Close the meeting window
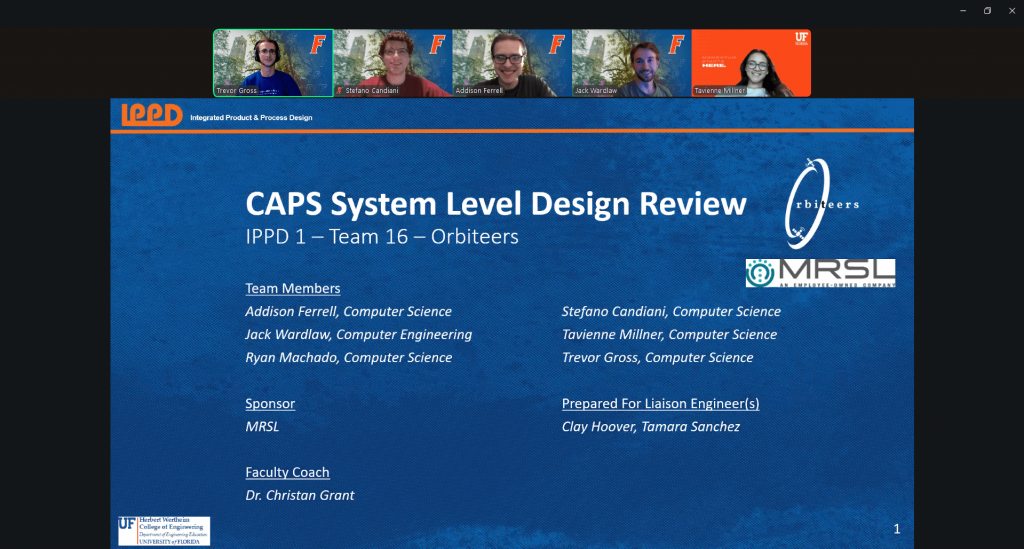 (x=1011, y=10)
